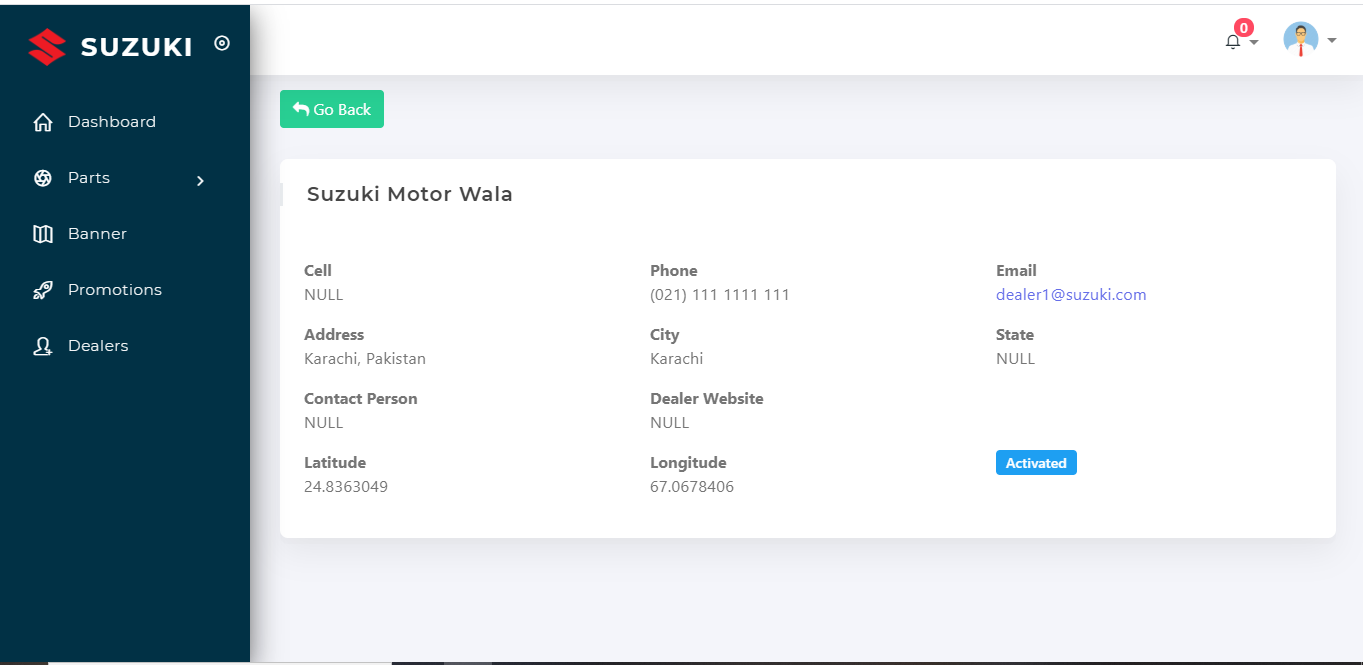Click the Activated status badge
Screen dimensions: 1363x665
[x=1036, y=463]
